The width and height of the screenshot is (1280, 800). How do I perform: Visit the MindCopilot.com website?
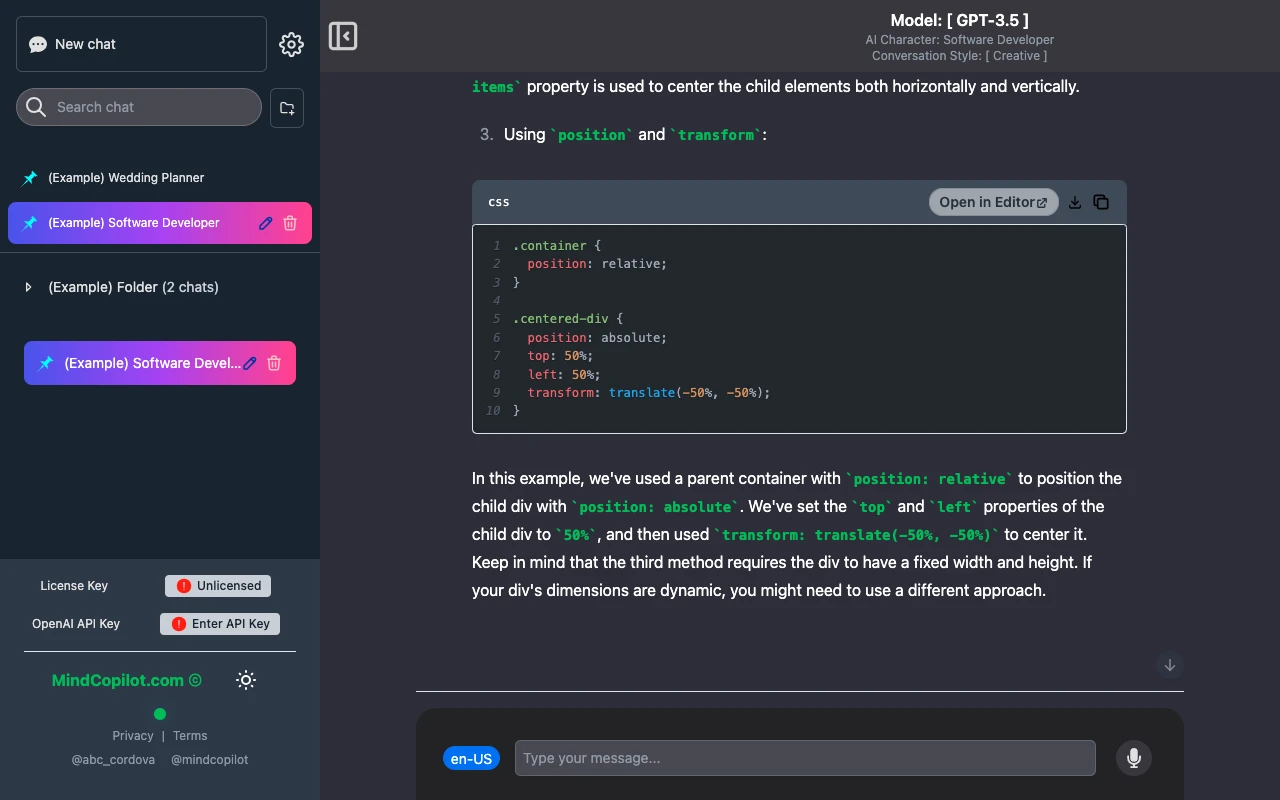click(118, 680)
